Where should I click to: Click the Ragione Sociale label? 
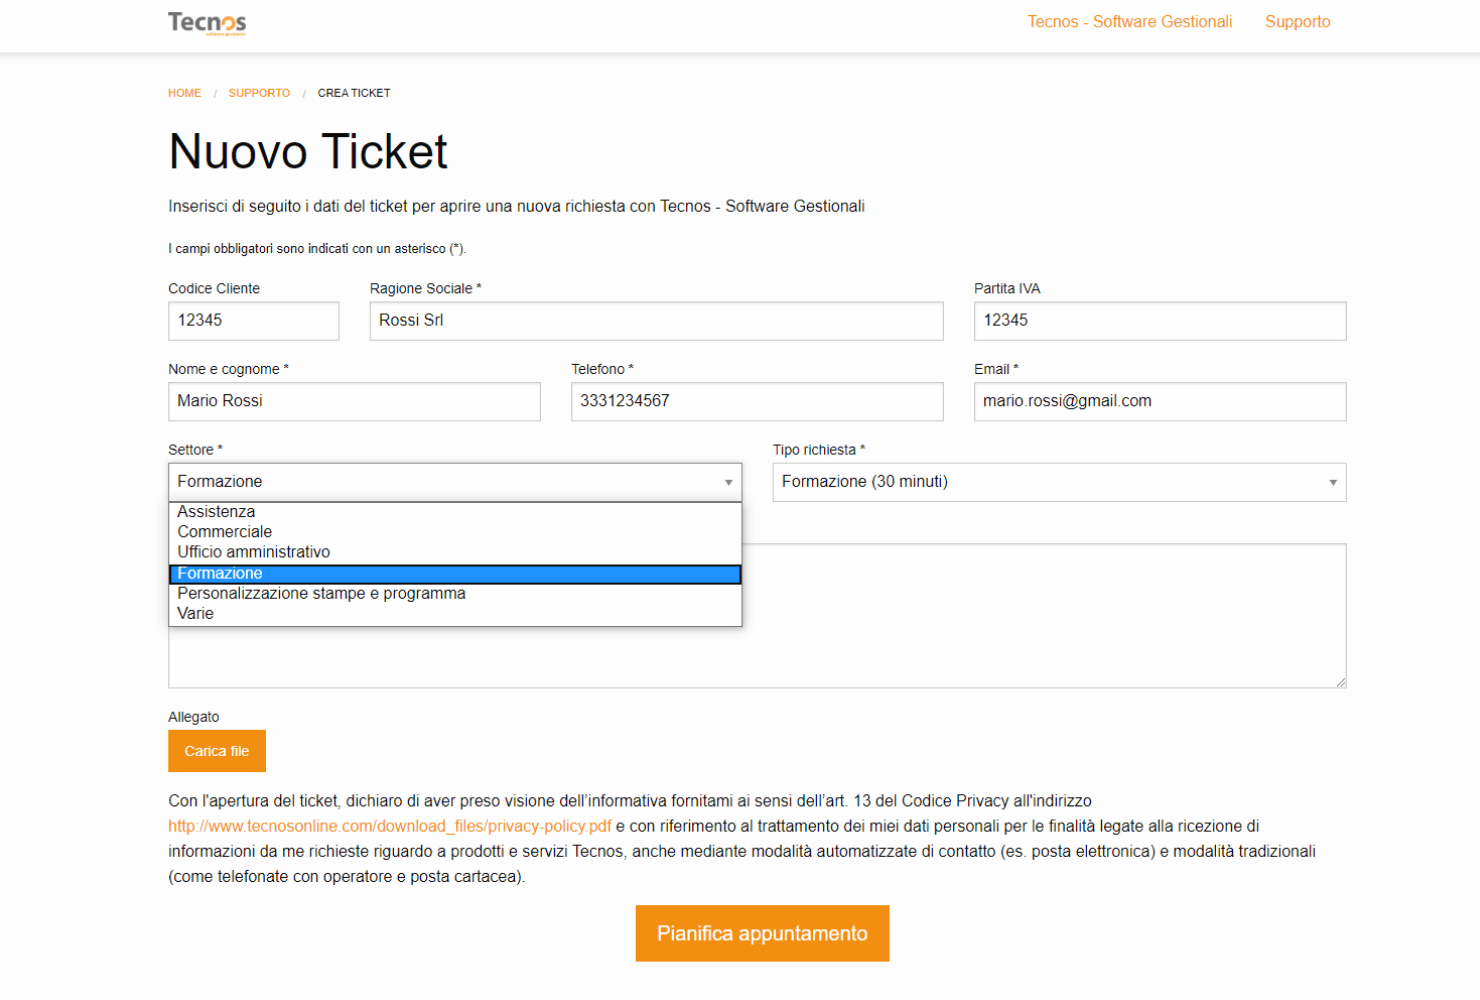click(425, 289)
